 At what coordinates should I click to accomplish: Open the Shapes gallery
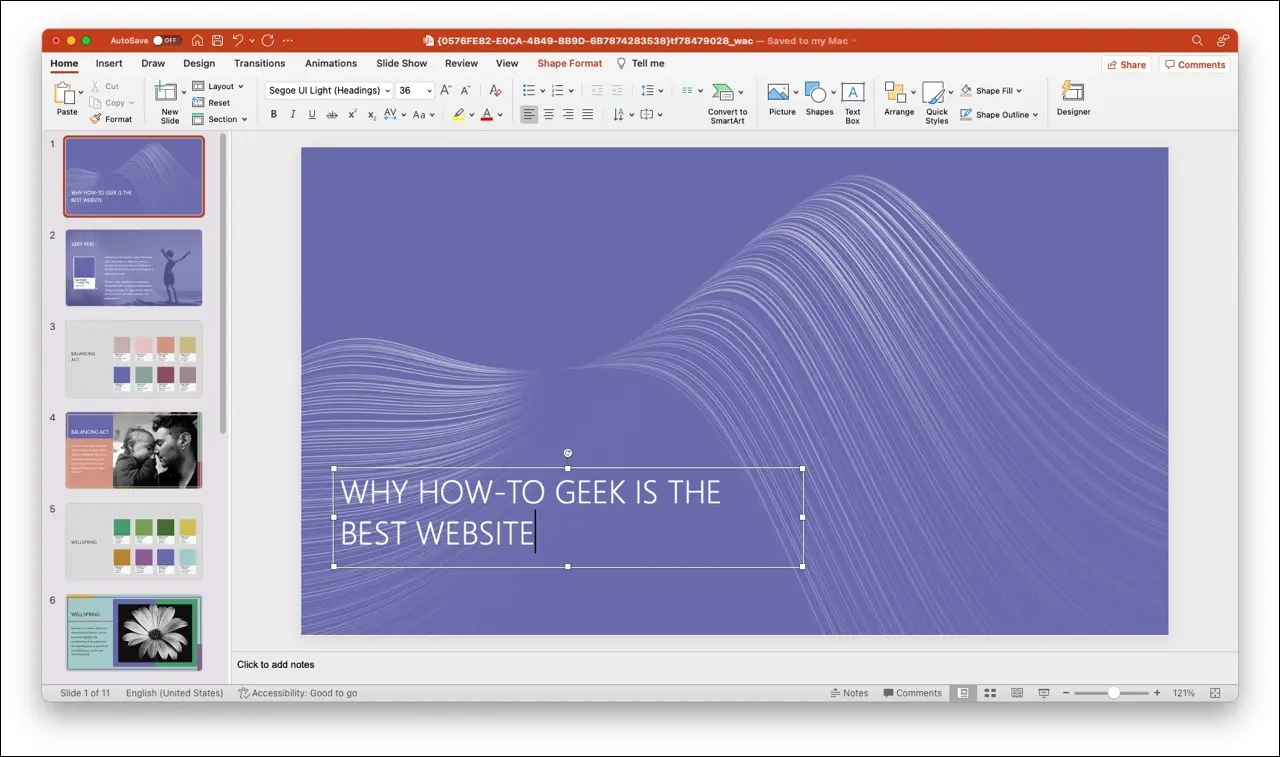(819, 99)
